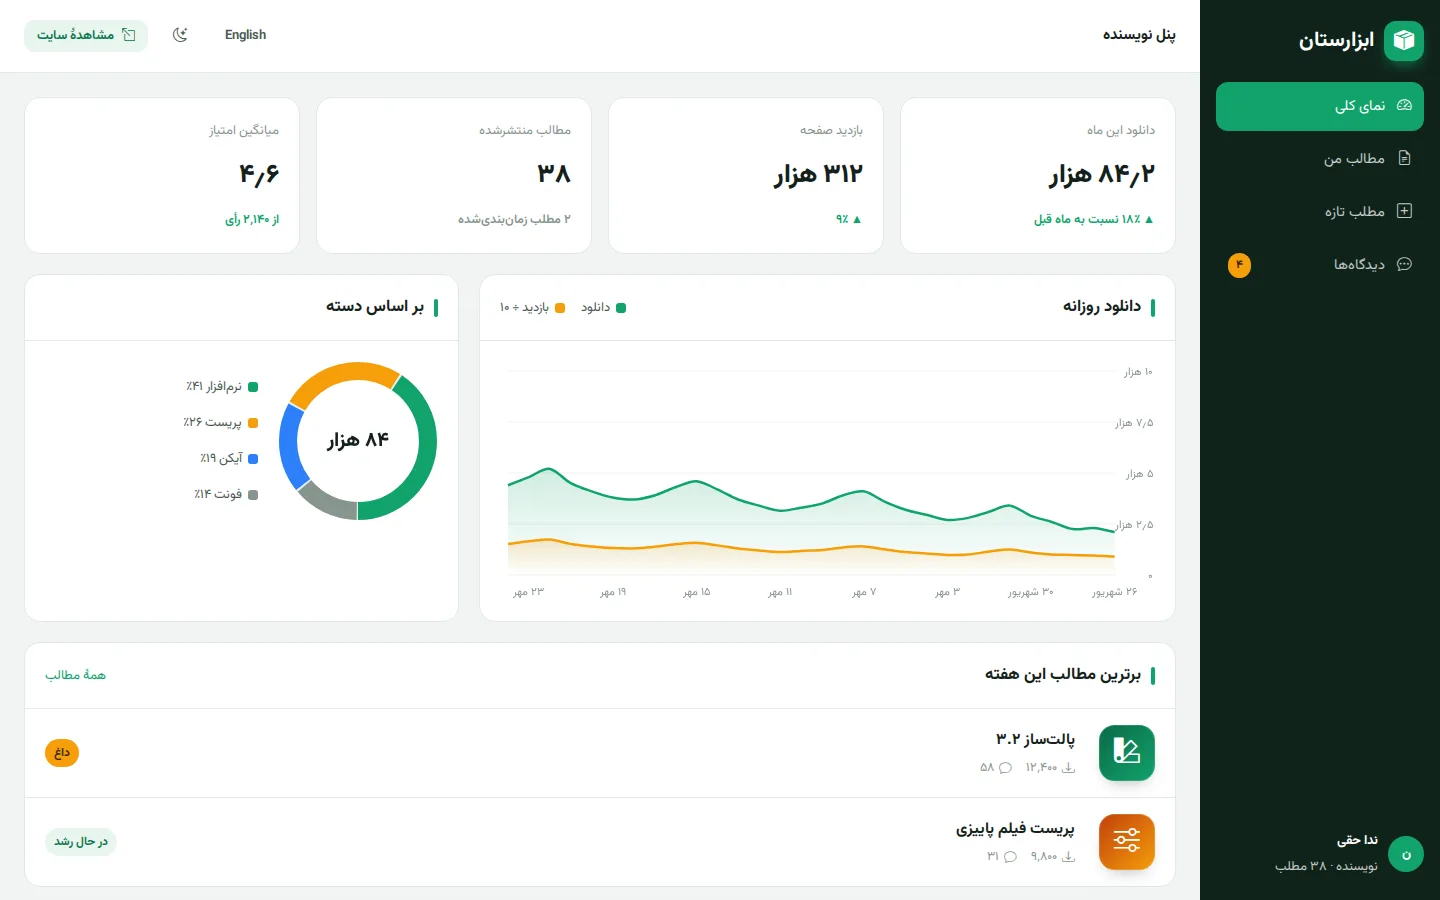Click the orange ۴ badge on دیدگاه‌ها
This screenshot has height=900, width=1440.
(x=1239, y=265)
